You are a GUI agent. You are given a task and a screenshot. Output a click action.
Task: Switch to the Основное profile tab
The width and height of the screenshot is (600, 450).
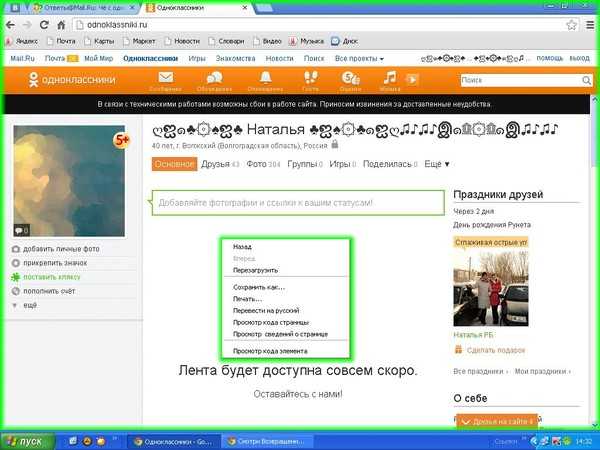(174, 164)
